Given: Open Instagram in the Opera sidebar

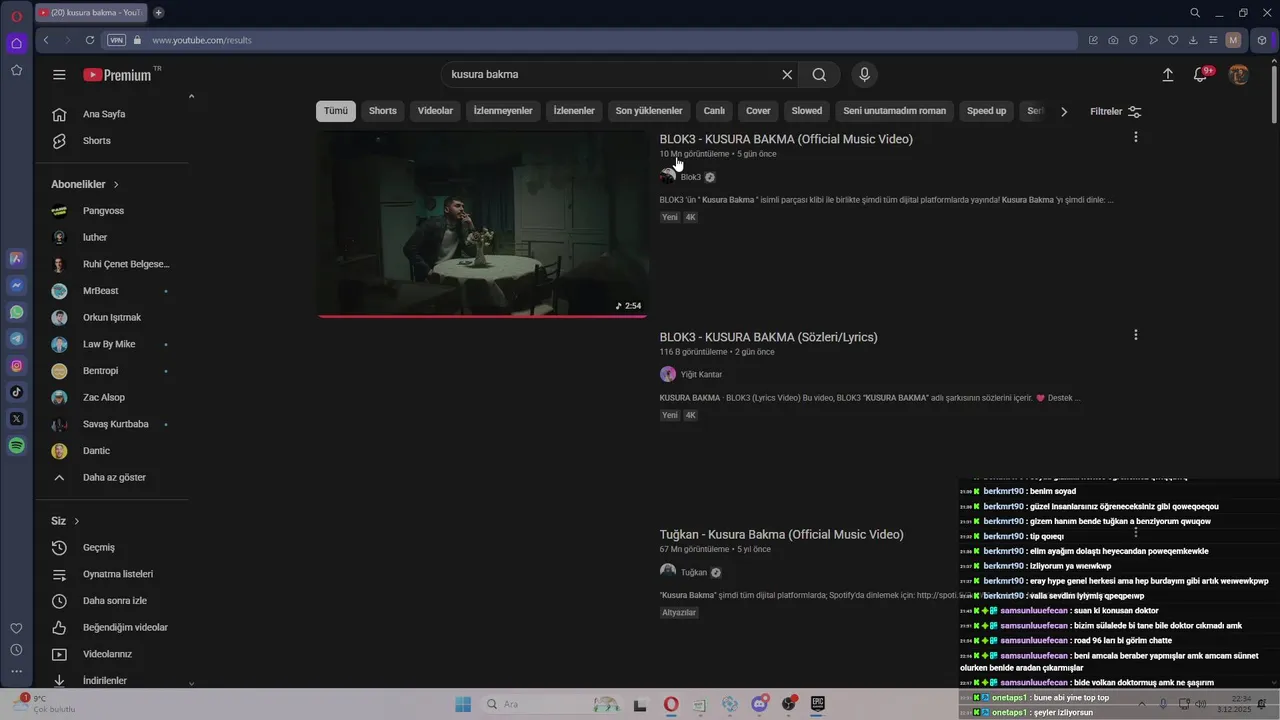Looking at the screenshot, I should (17, 366).
